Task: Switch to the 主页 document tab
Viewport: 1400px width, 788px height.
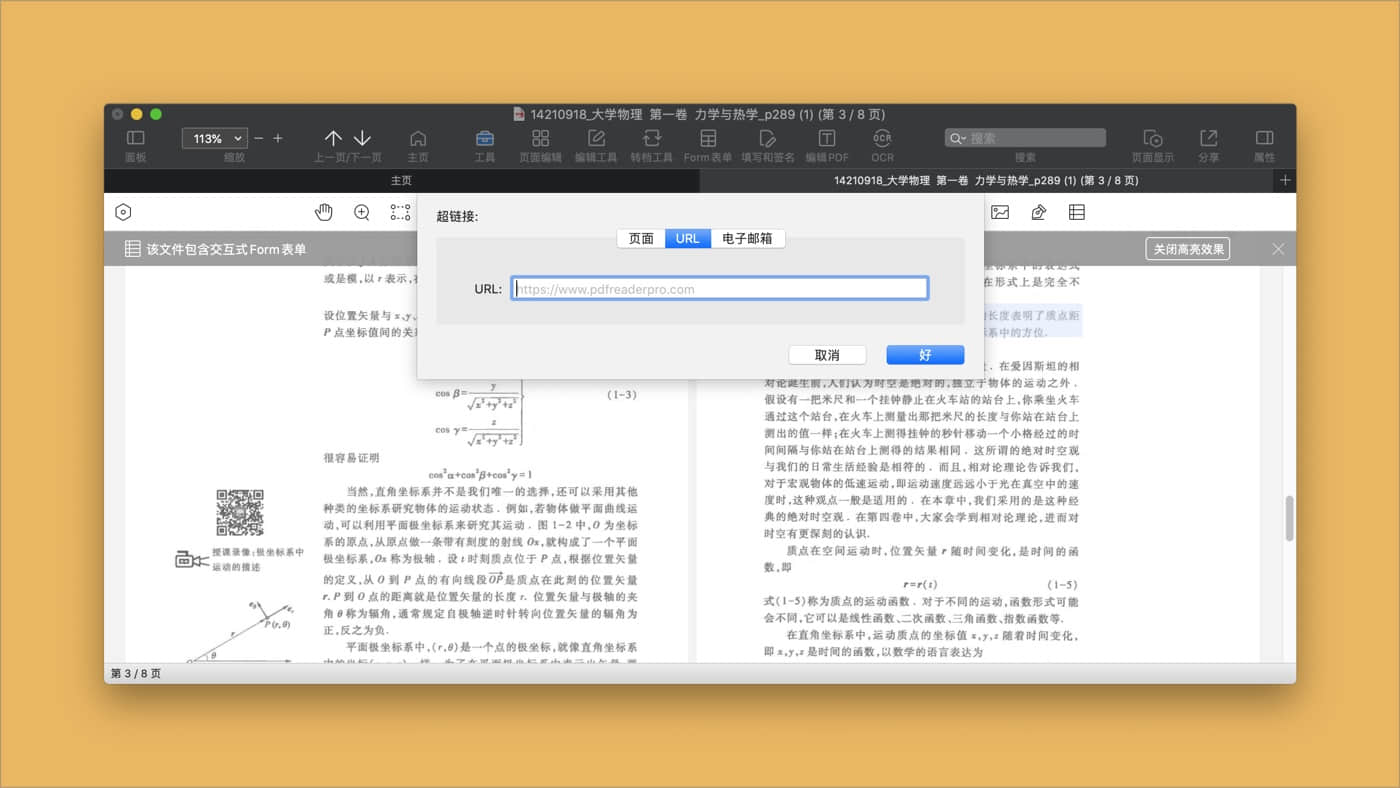Action: pos(401,181)
